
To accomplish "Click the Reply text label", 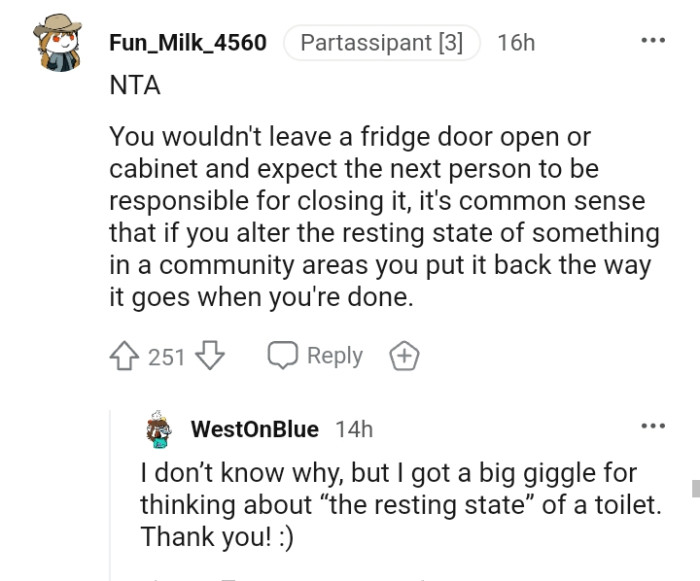I will click(334, 356).
